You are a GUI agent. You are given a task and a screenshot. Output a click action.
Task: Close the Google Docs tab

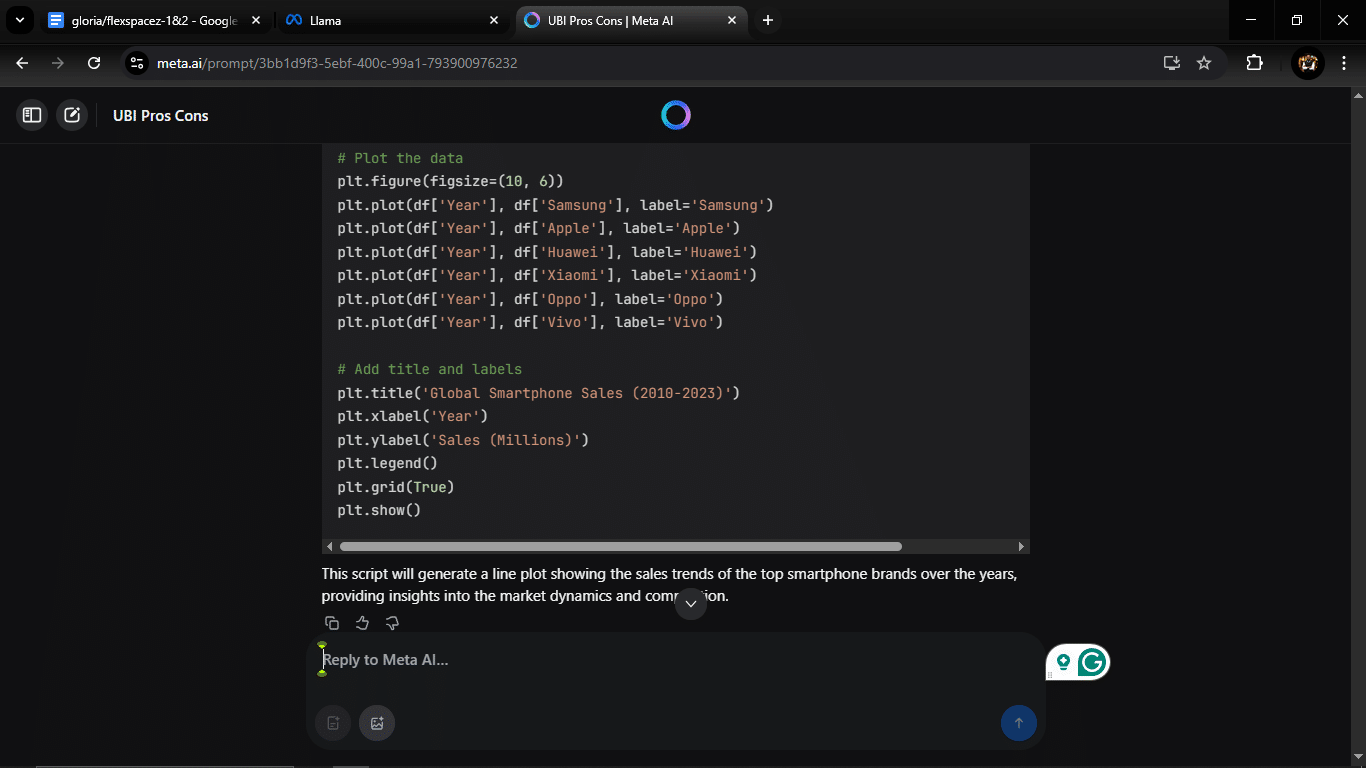254,20
